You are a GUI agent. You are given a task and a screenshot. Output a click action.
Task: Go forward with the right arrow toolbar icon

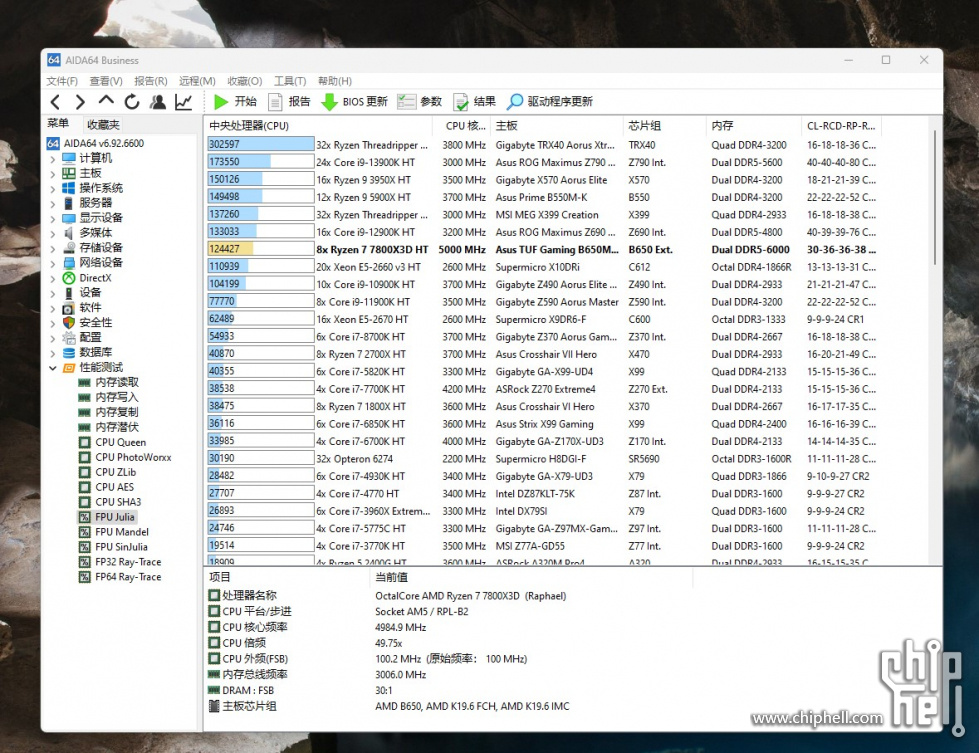[x=80, y=102]
